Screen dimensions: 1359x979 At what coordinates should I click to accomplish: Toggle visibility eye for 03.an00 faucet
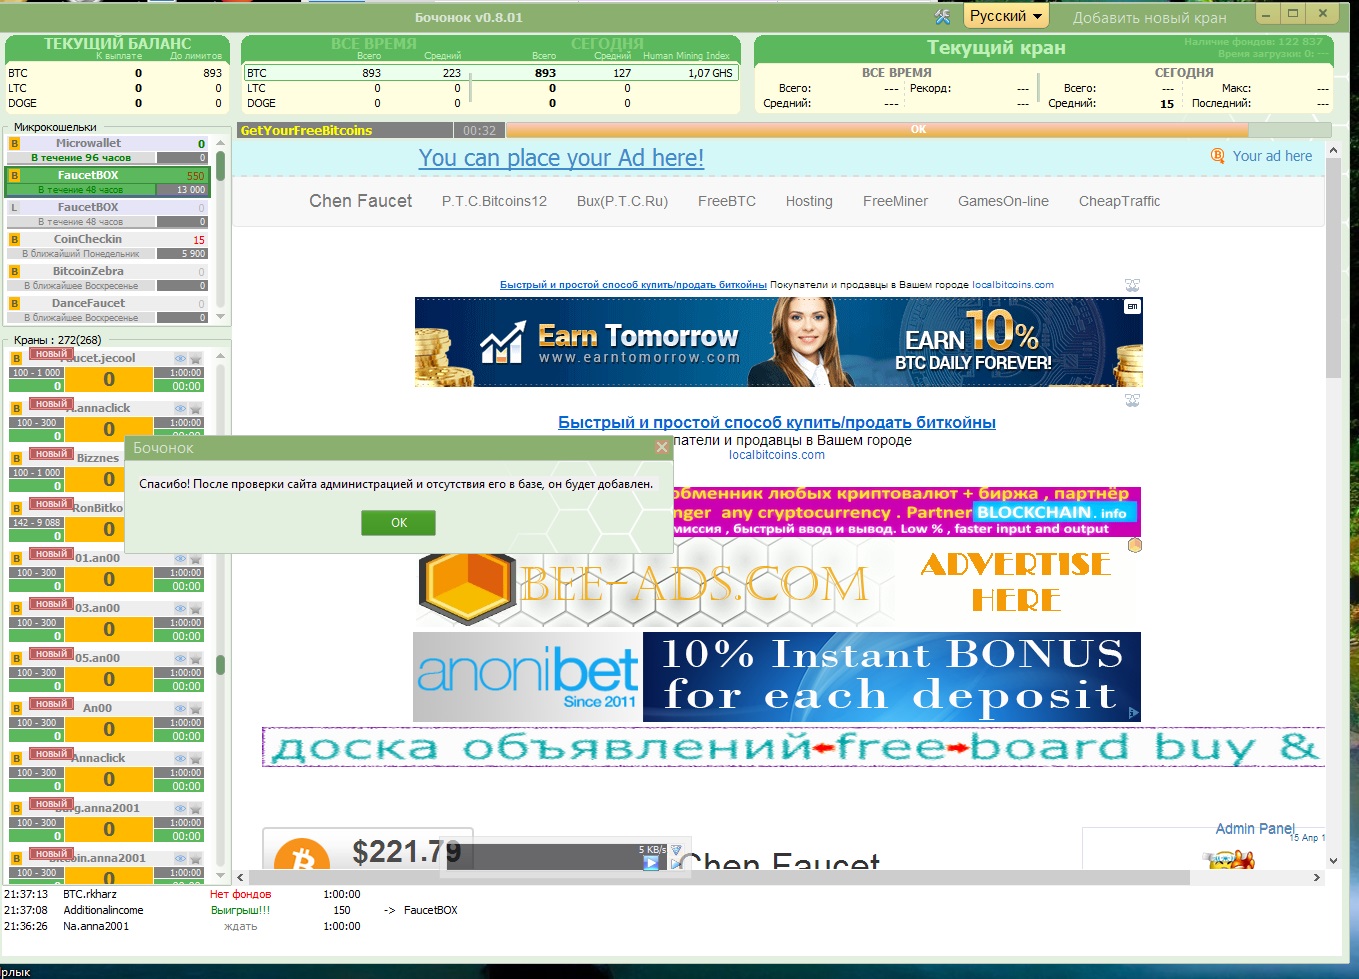point(180,608)
